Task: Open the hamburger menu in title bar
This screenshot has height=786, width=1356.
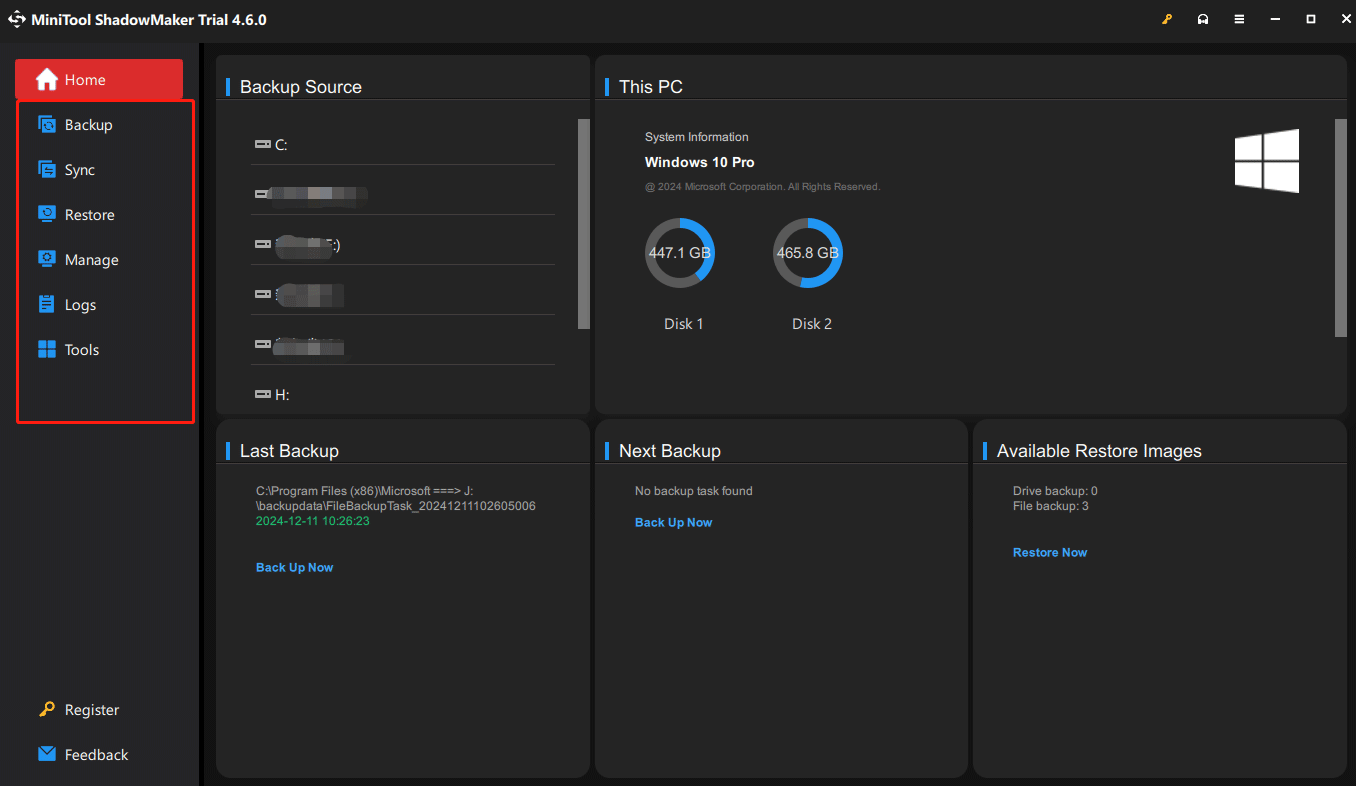Action: [x=1239, y=20]
